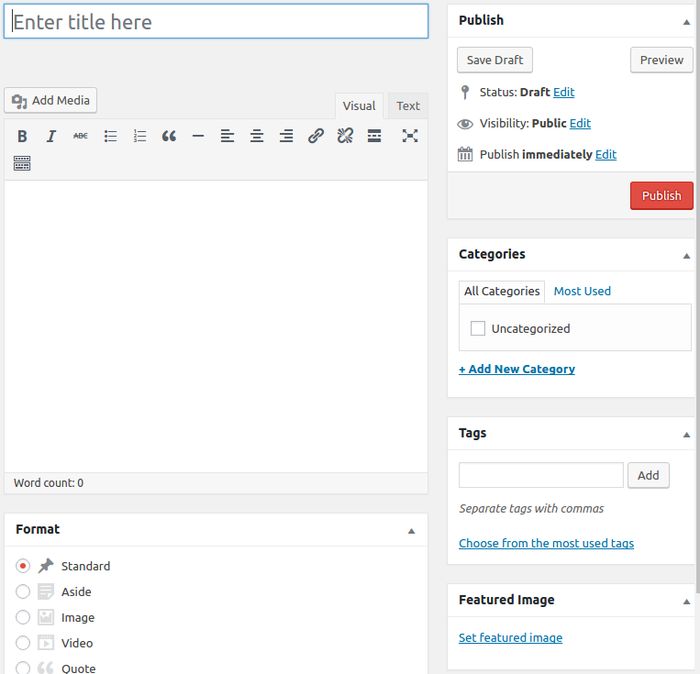This screenshot has height=674, width=700.
Task: Align text right
Action: (286, 136)
